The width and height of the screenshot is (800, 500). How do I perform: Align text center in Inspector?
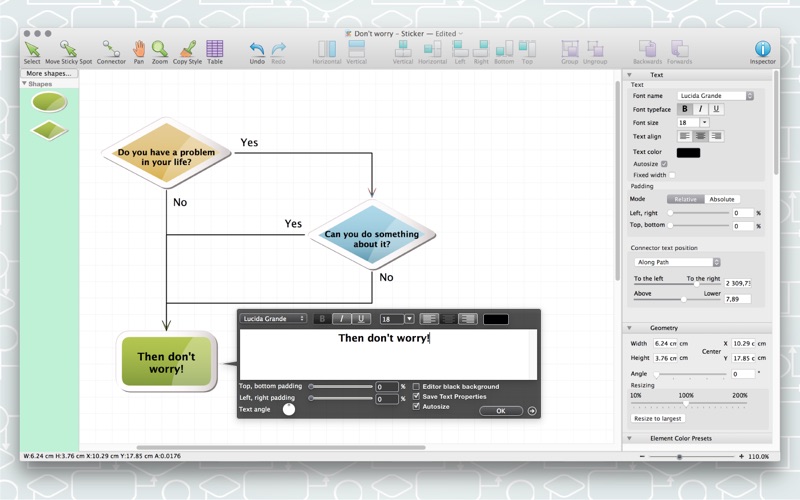coord(701,136)
